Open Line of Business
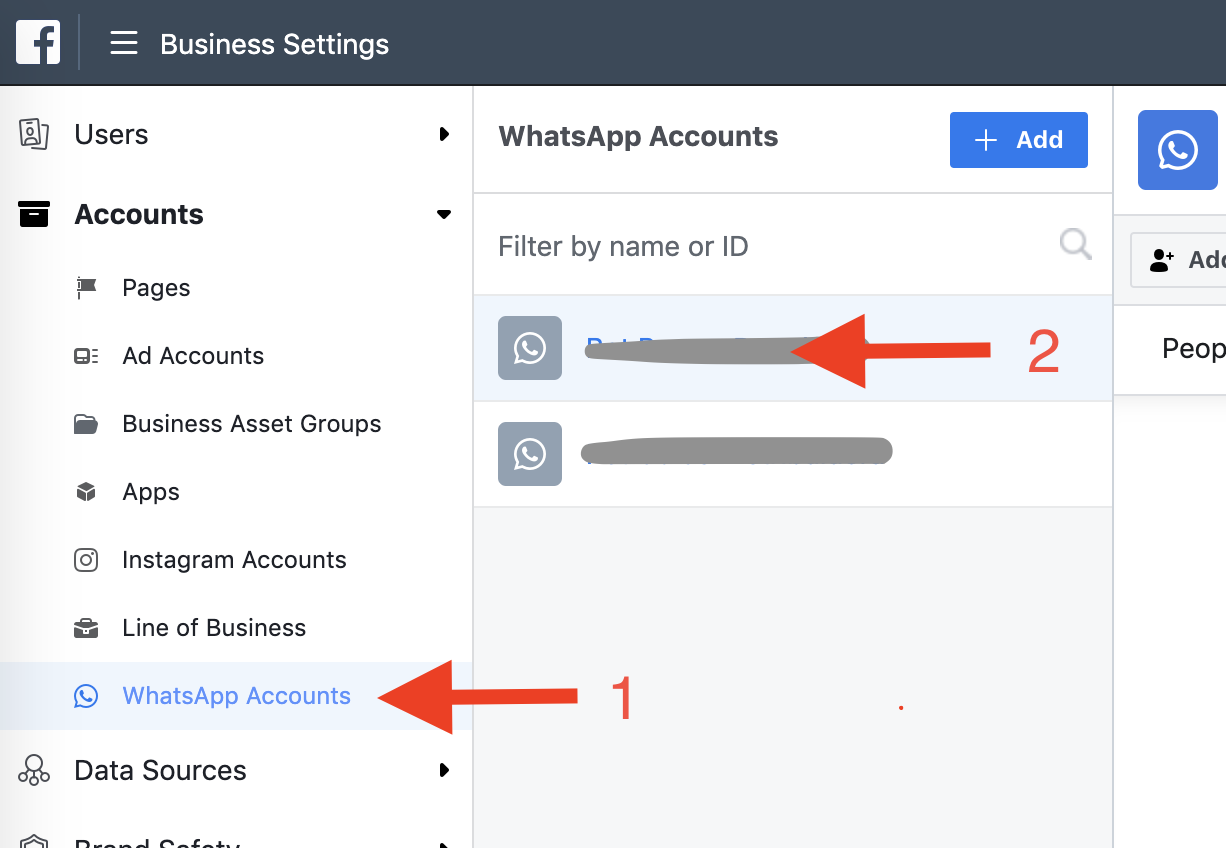 coord(214,628)
